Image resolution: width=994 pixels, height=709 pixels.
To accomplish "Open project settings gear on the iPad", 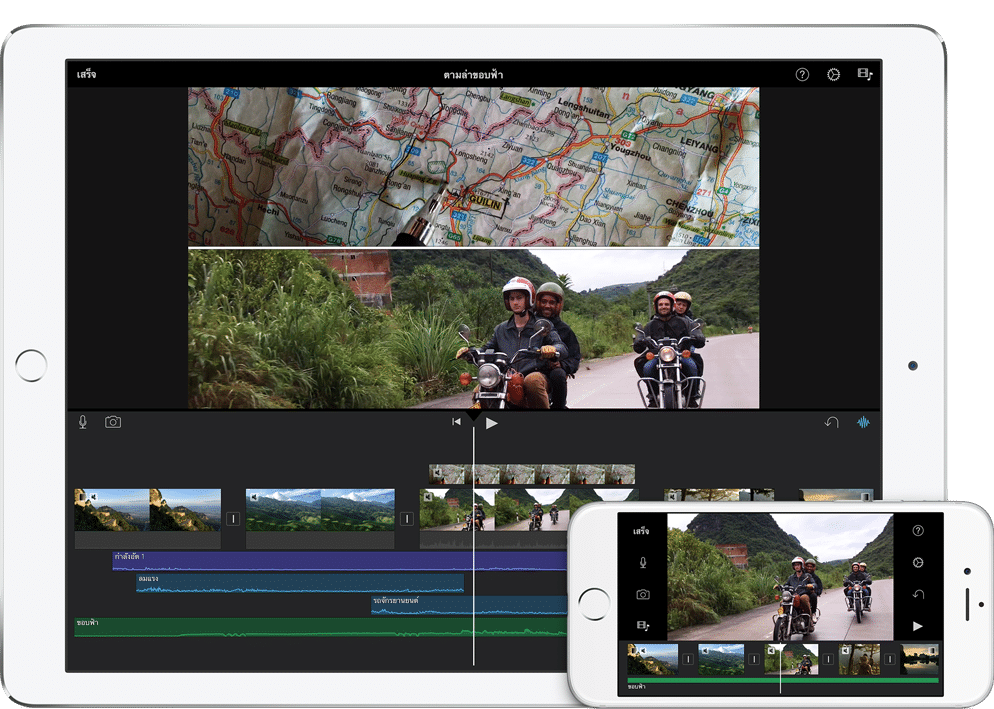I will pos(833,75).
